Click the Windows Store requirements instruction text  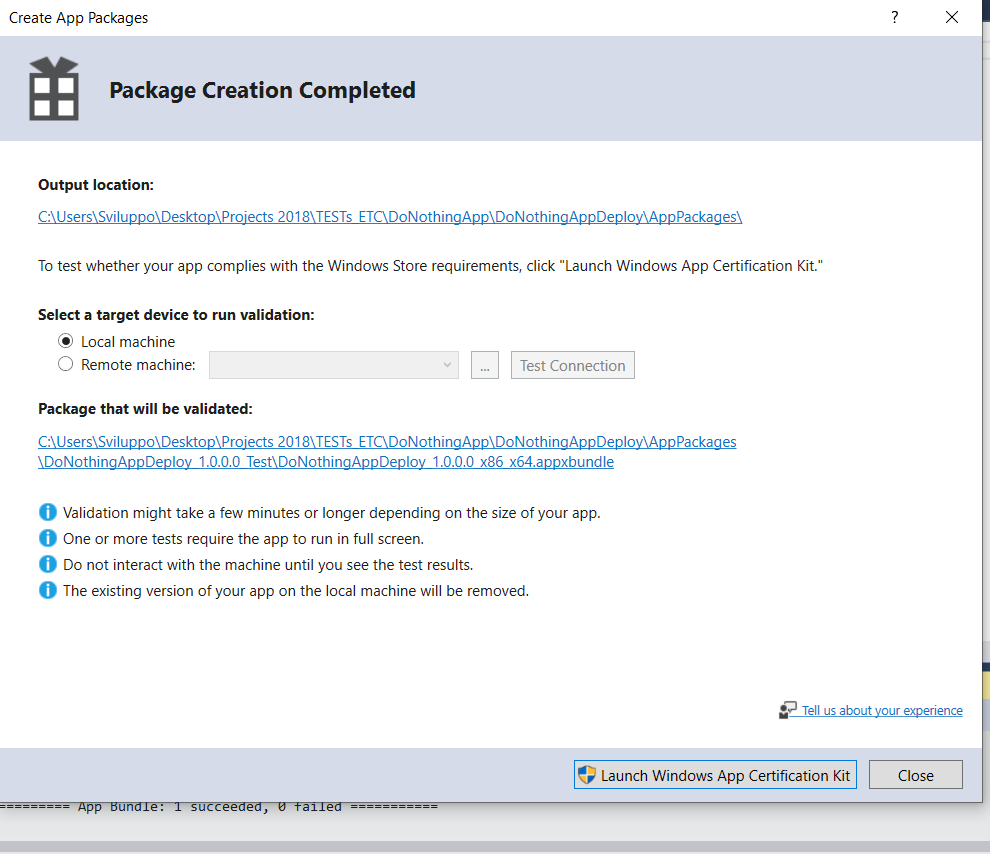pyautogui.click(x=431, y=266)
